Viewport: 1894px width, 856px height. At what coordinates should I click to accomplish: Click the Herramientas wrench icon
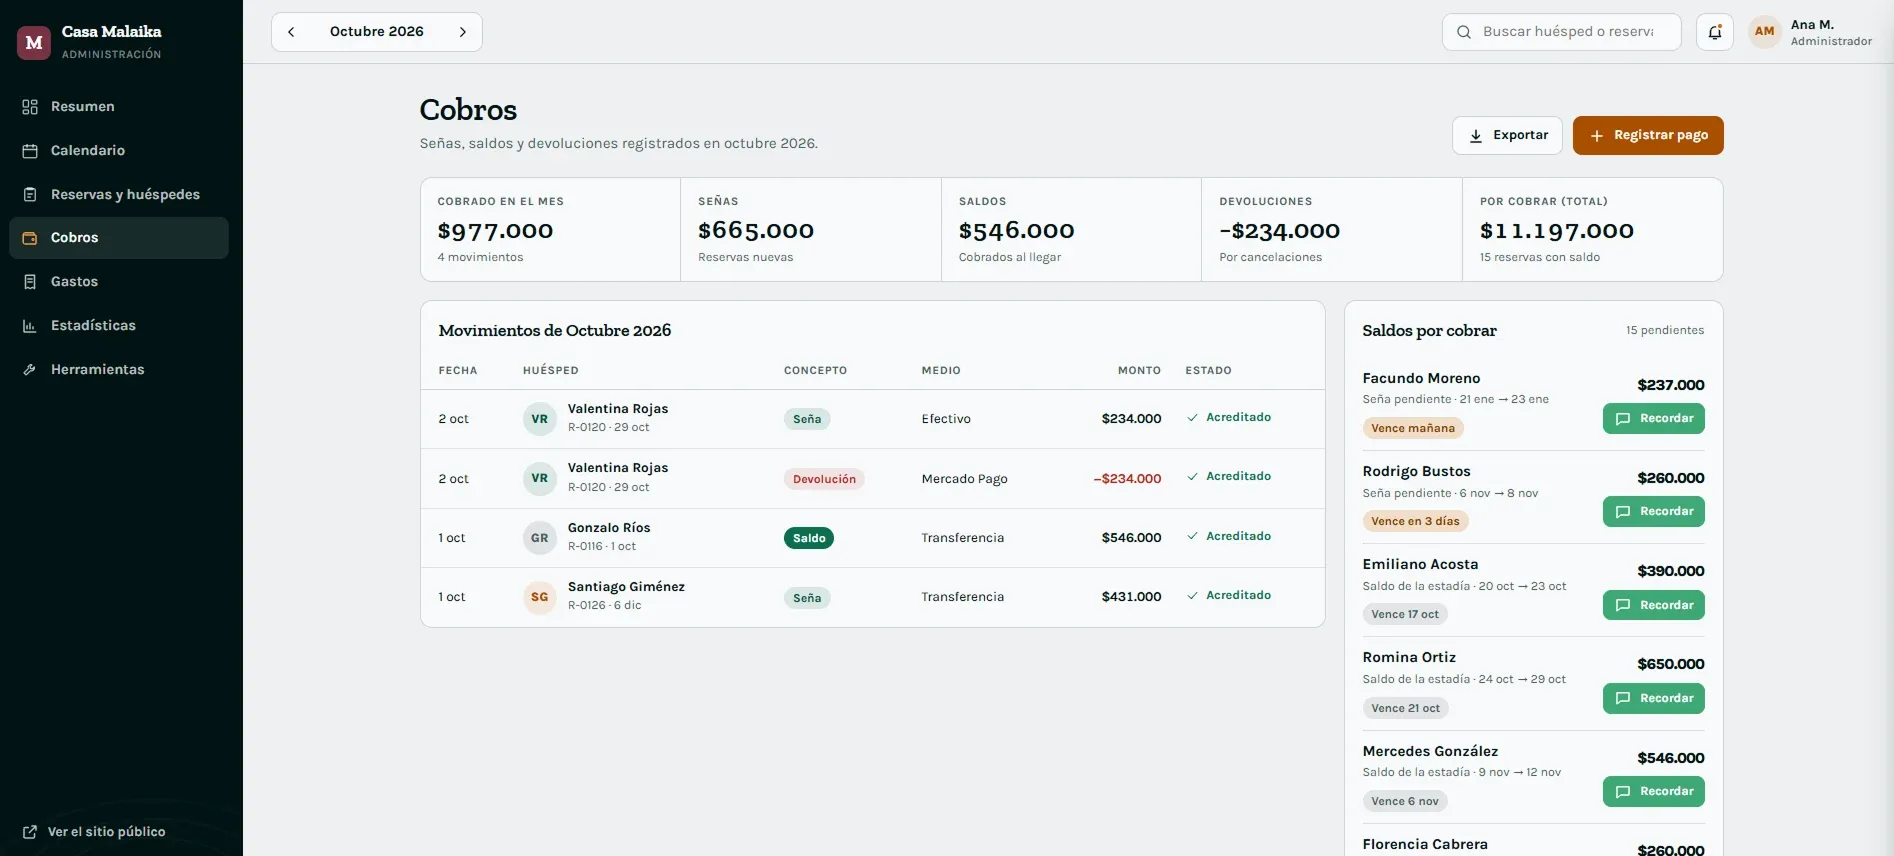tap(30, 370)
